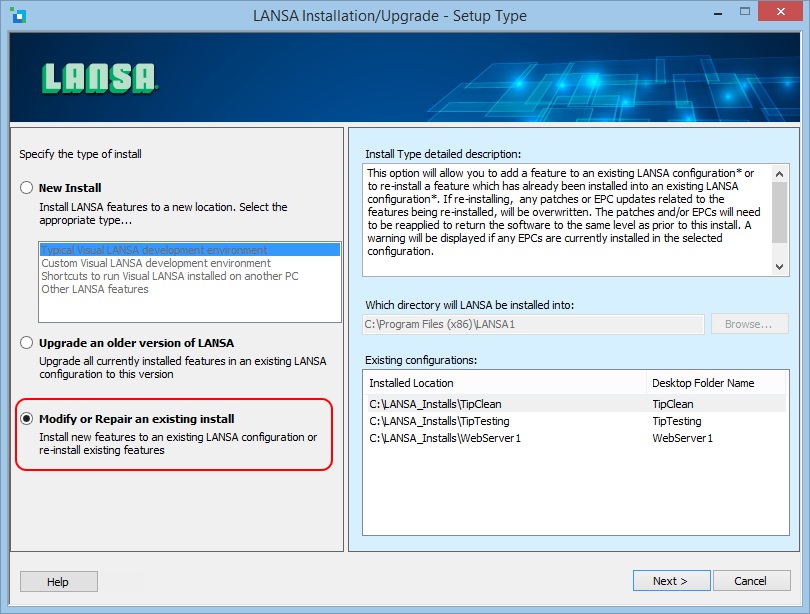Close the LANSA setup window
The image size is (810, 614).
point(780,11)
